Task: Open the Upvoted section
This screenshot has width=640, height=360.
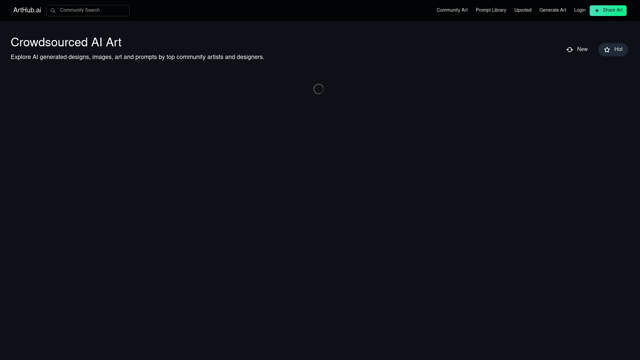Action: click(522, 10)
